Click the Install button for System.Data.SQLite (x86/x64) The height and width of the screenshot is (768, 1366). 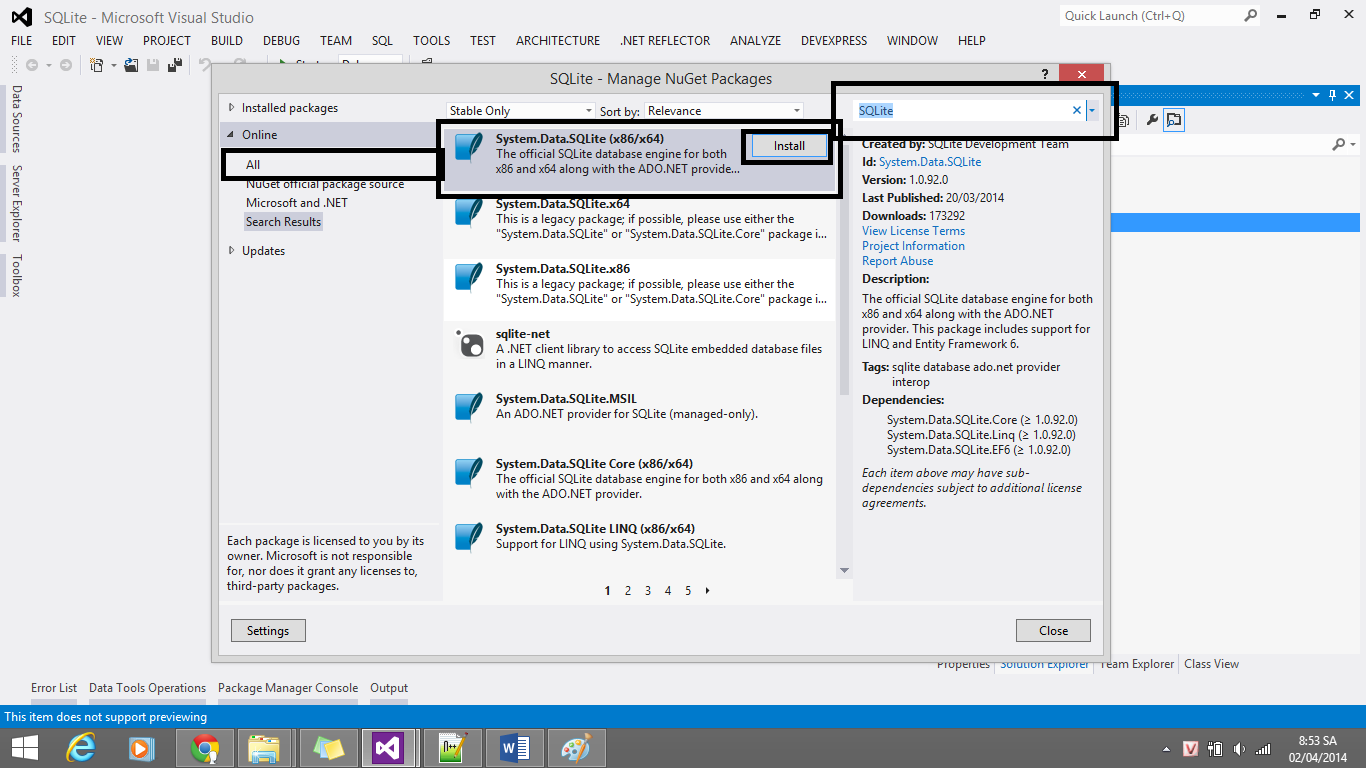coord(789,146)
